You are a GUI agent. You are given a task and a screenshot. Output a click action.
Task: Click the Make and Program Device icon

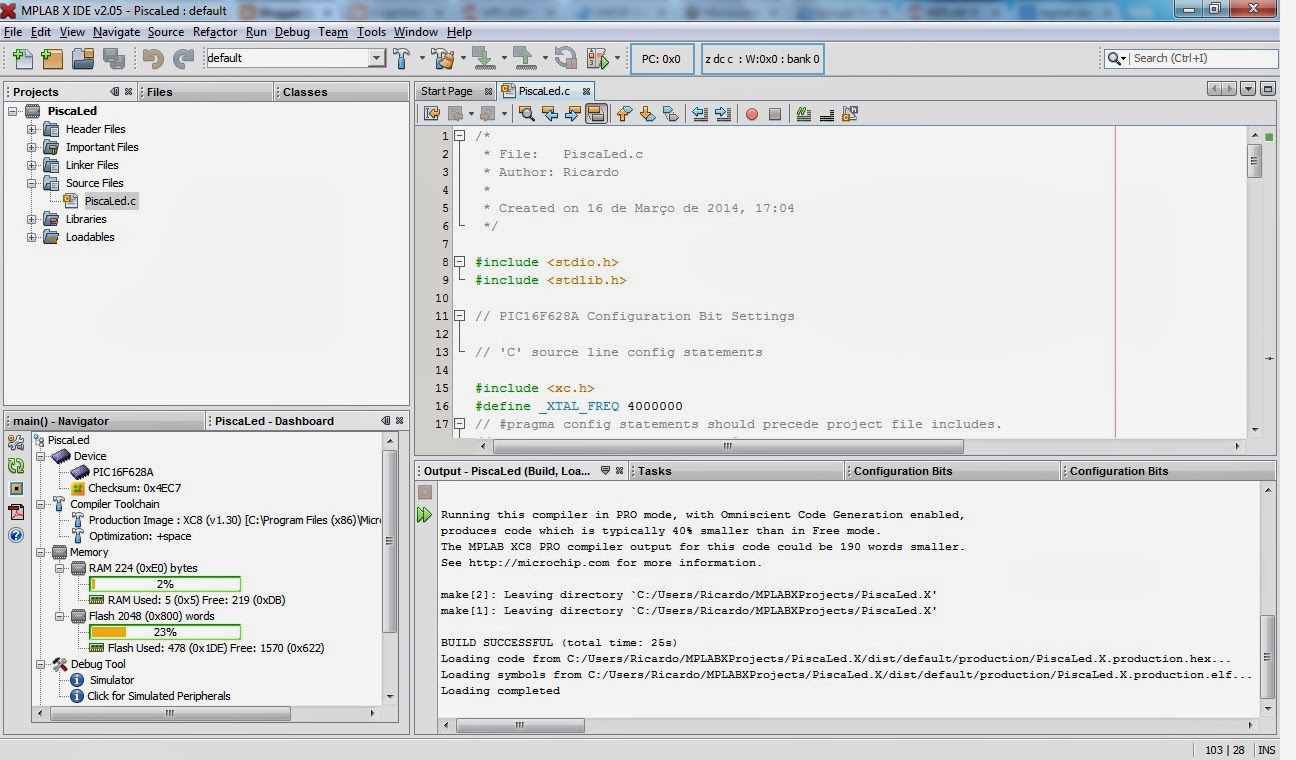pos(483,58)
